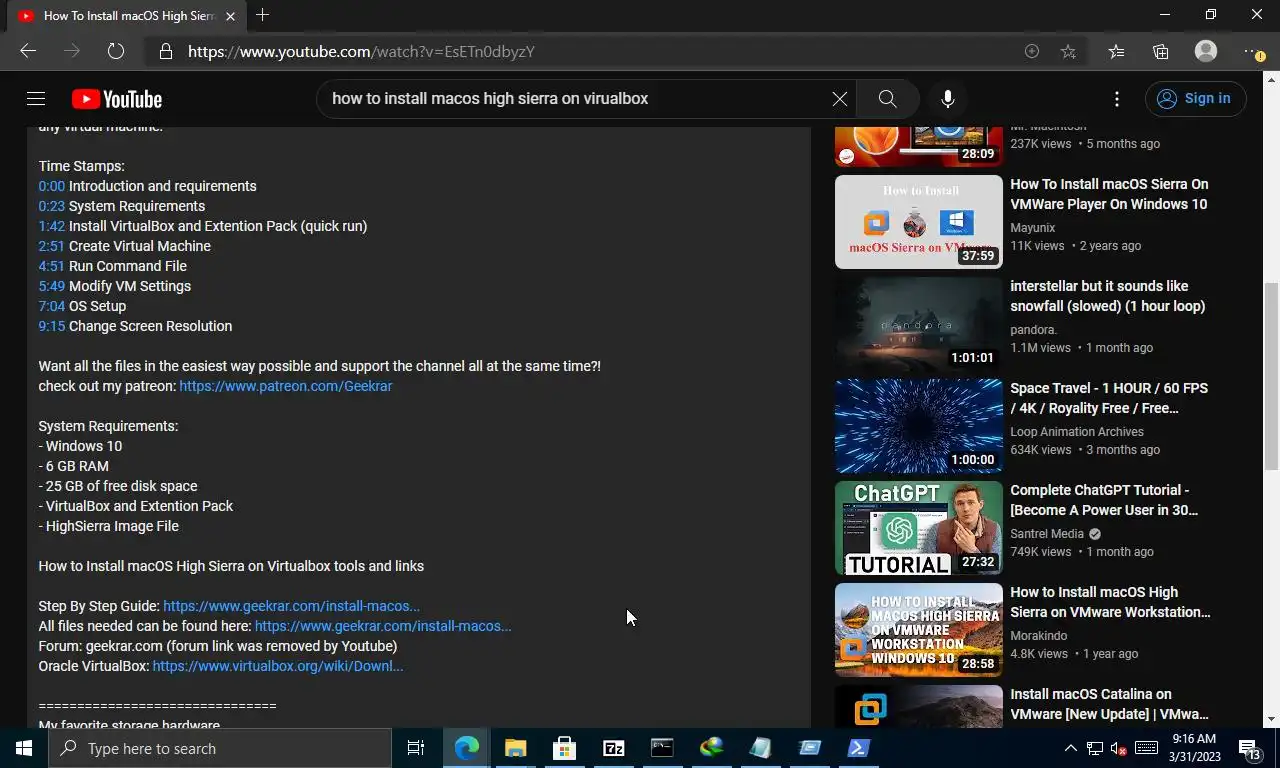Open the 28:09 video thumbnail

point(919,146)
